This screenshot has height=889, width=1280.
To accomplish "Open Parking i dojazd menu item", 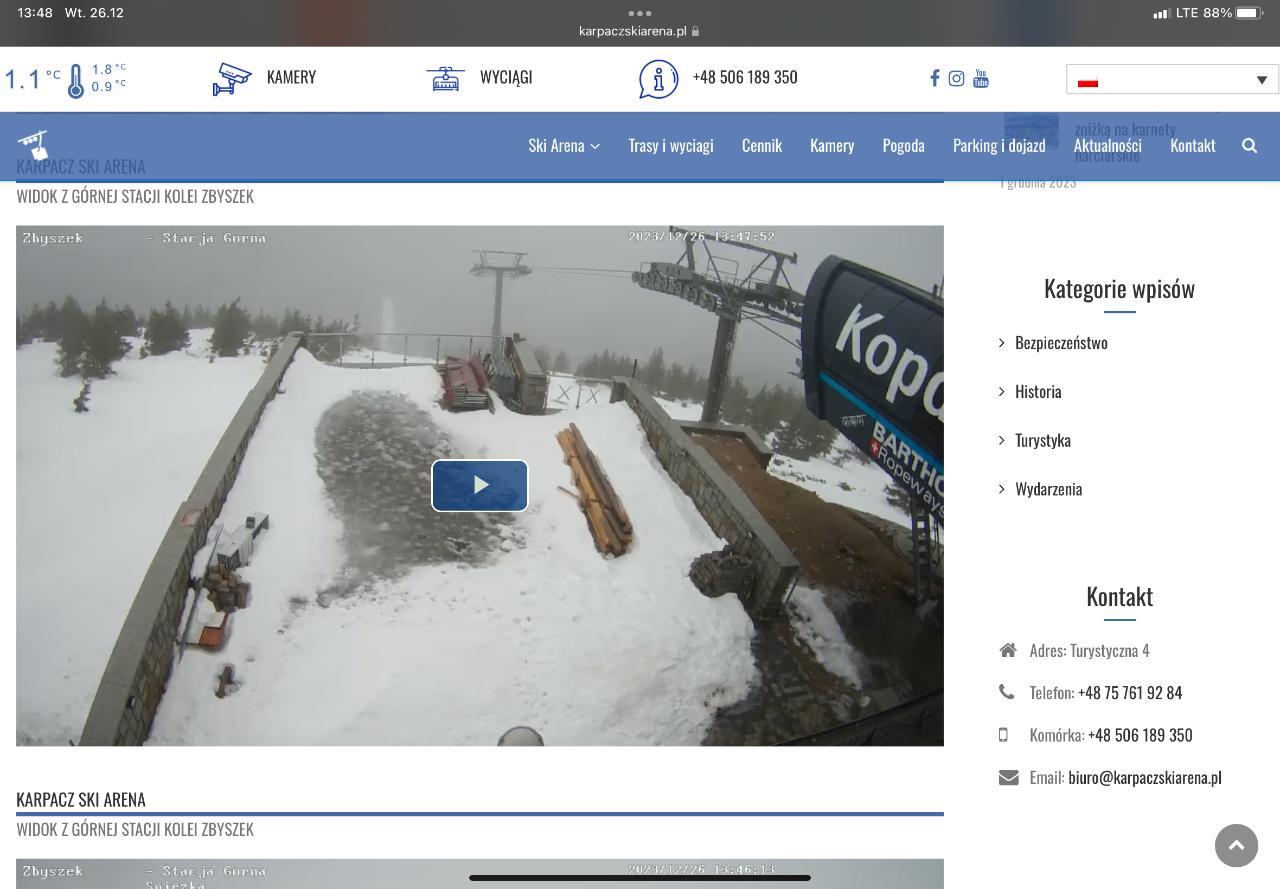I will tap(999, 145).
